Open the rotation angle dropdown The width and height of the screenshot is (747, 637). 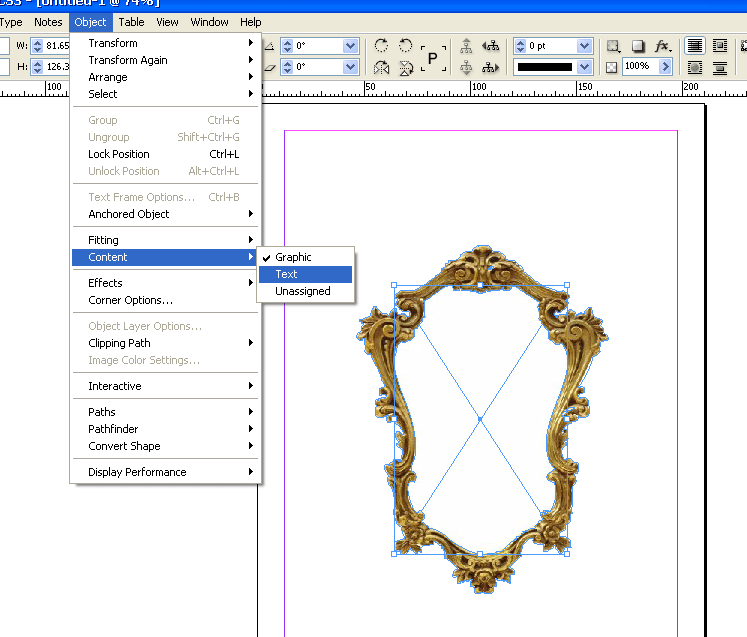tap(350, 46)
